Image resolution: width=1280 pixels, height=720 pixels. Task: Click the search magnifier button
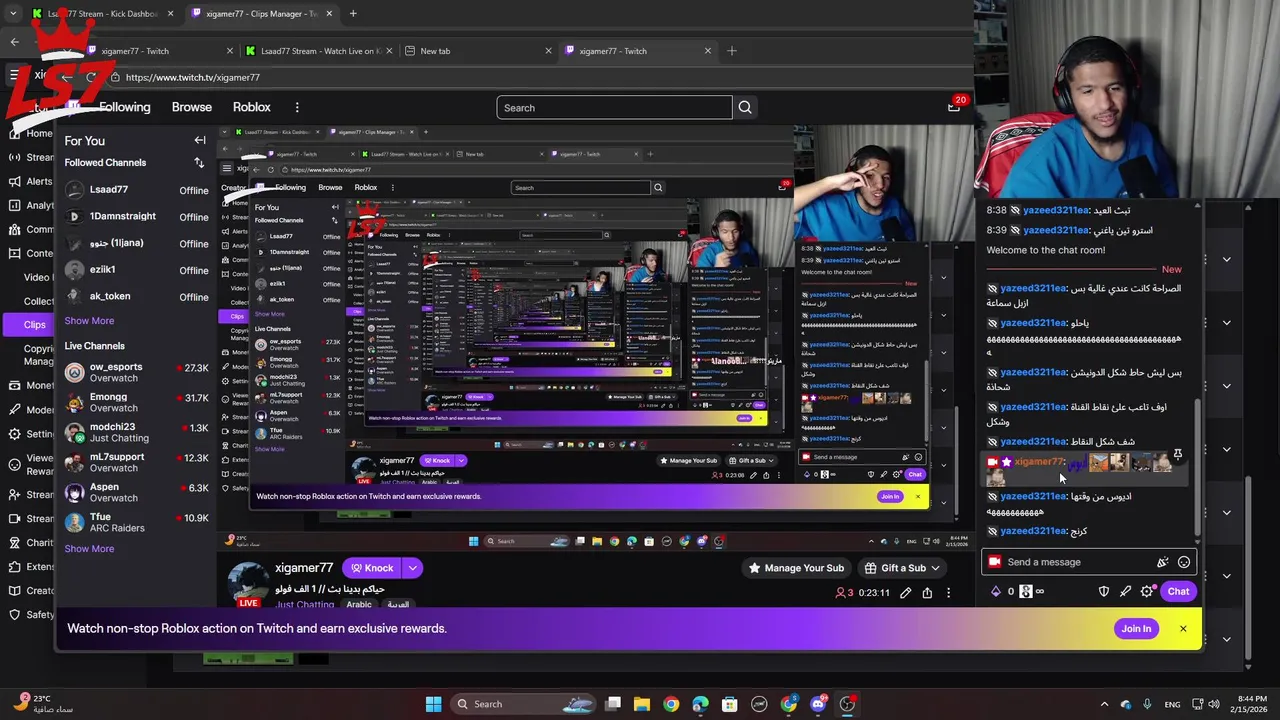[745, 108]
